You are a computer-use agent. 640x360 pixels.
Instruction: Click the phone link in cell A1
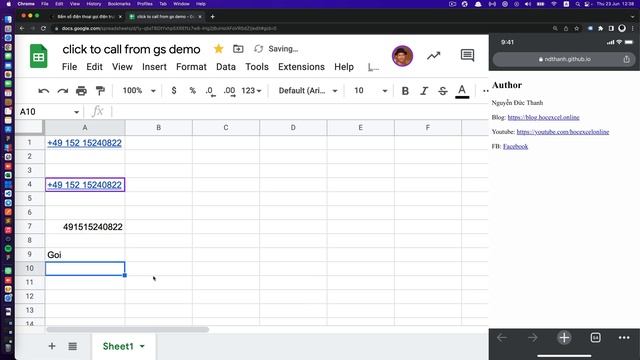pyautogui.click(x=84, y=143)
